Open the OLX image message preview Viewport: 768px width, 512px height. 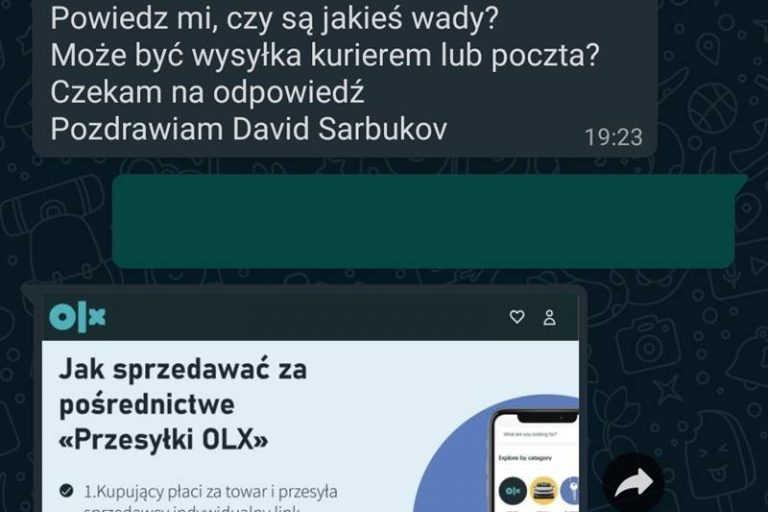tap(310, 402)
